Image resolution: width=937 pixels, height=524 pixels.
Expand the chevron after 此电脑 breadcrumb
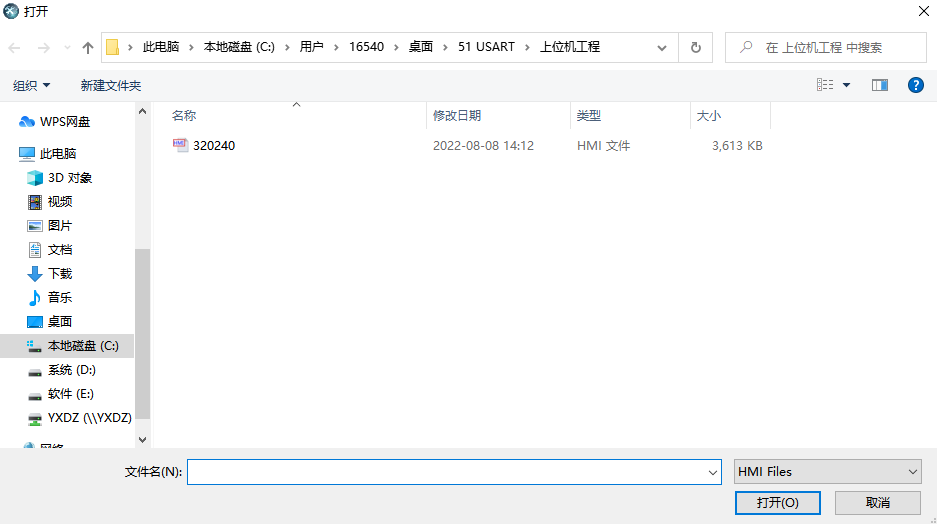(191, 47)
